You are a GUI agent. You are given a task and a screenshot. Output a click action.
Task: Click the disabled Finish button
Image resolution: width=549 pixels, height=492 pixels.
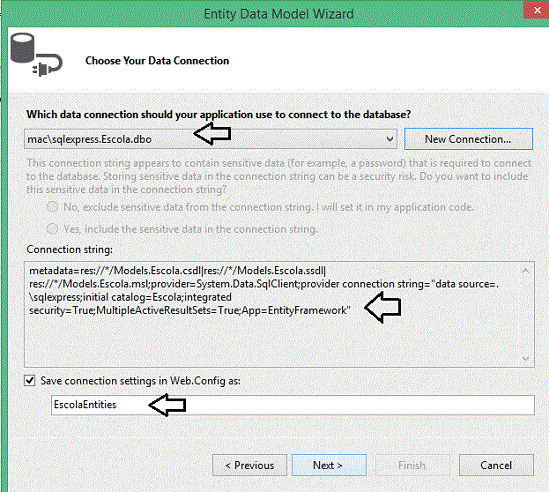[x=412, y=465]
